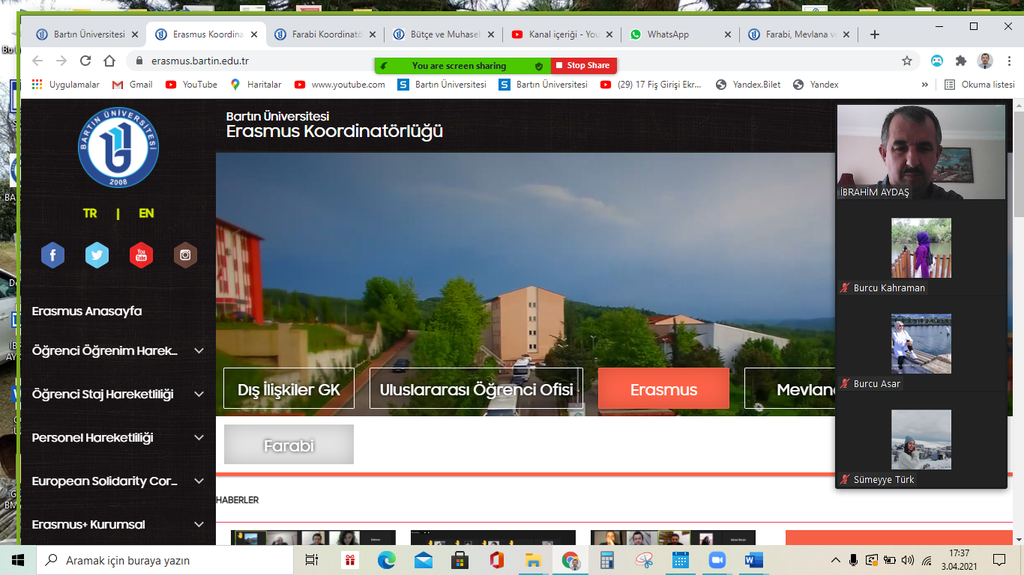Open the notification center icon
This screenshot has width=1024, height=575.
pyautogui.click(x=999, y=560)
